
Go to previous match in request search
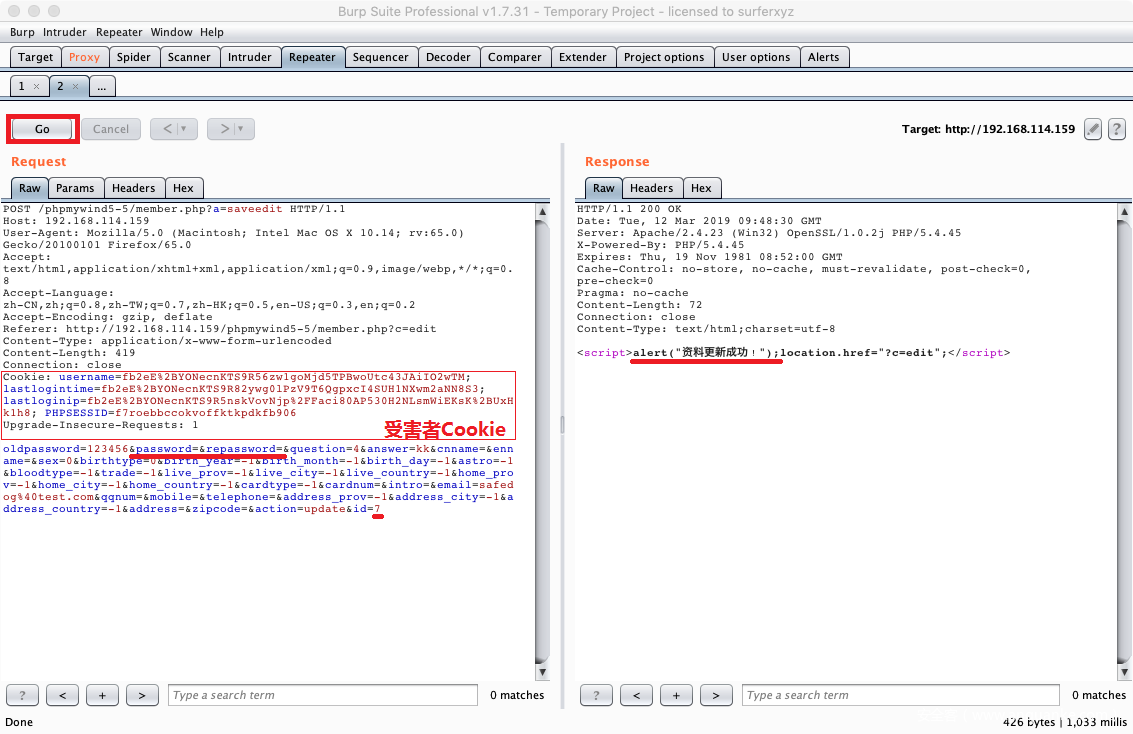(63, 695)
